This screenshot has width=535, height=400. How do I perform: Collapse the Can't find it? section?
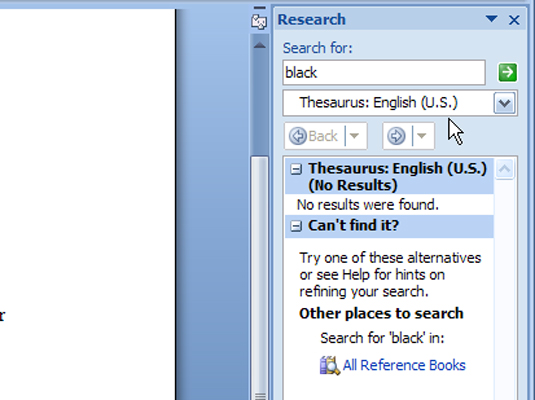[296, 226]
